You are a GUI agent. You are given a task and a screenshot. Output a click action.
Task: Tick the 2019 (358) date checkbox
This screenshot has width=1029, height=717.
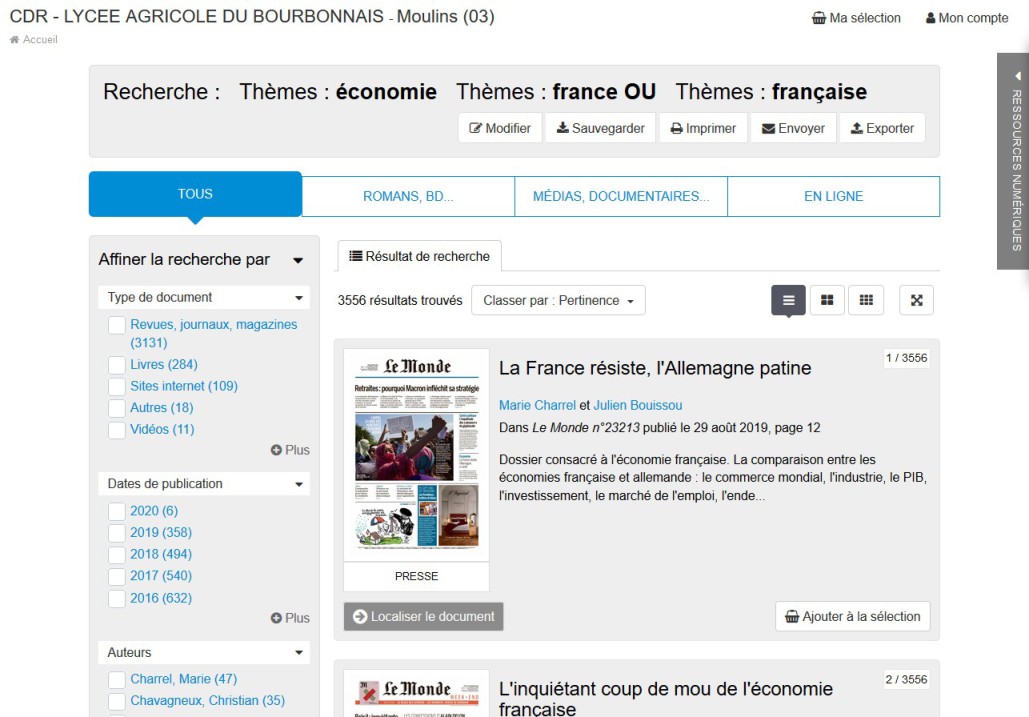pos(117,532)
